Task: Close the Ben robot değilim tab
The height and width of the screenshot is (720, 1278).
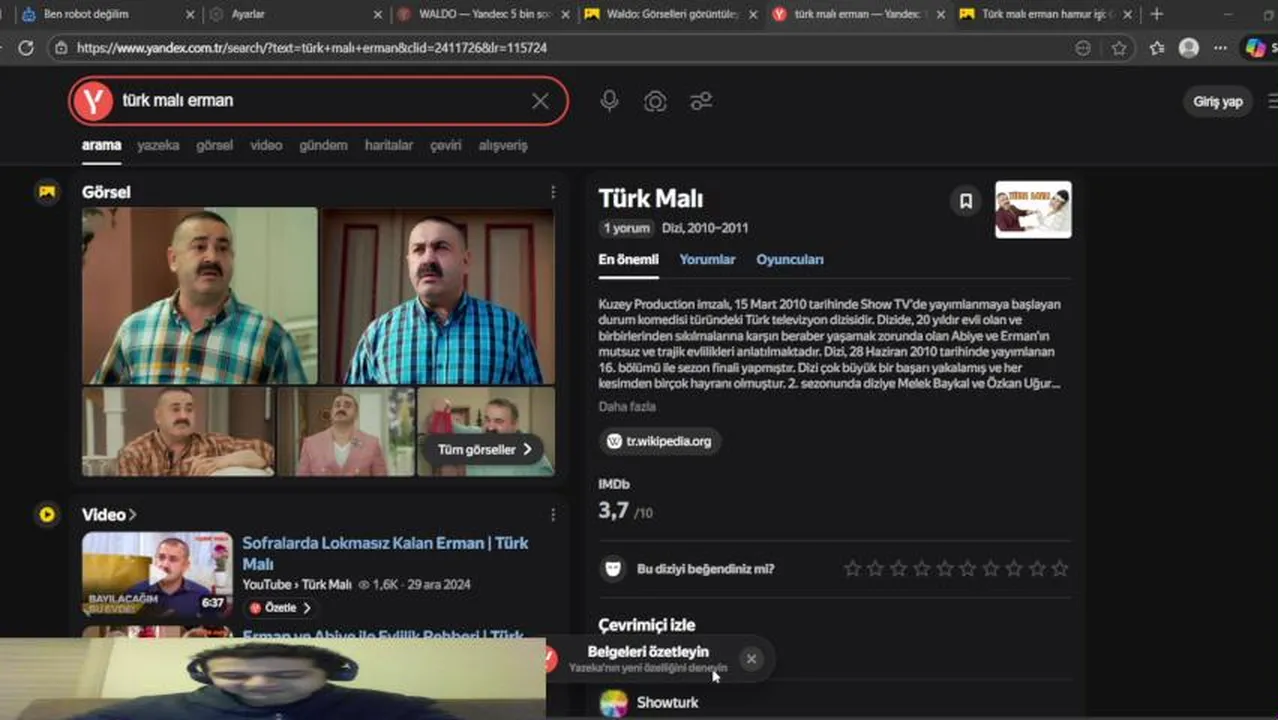Action: (x=190, y=15)
